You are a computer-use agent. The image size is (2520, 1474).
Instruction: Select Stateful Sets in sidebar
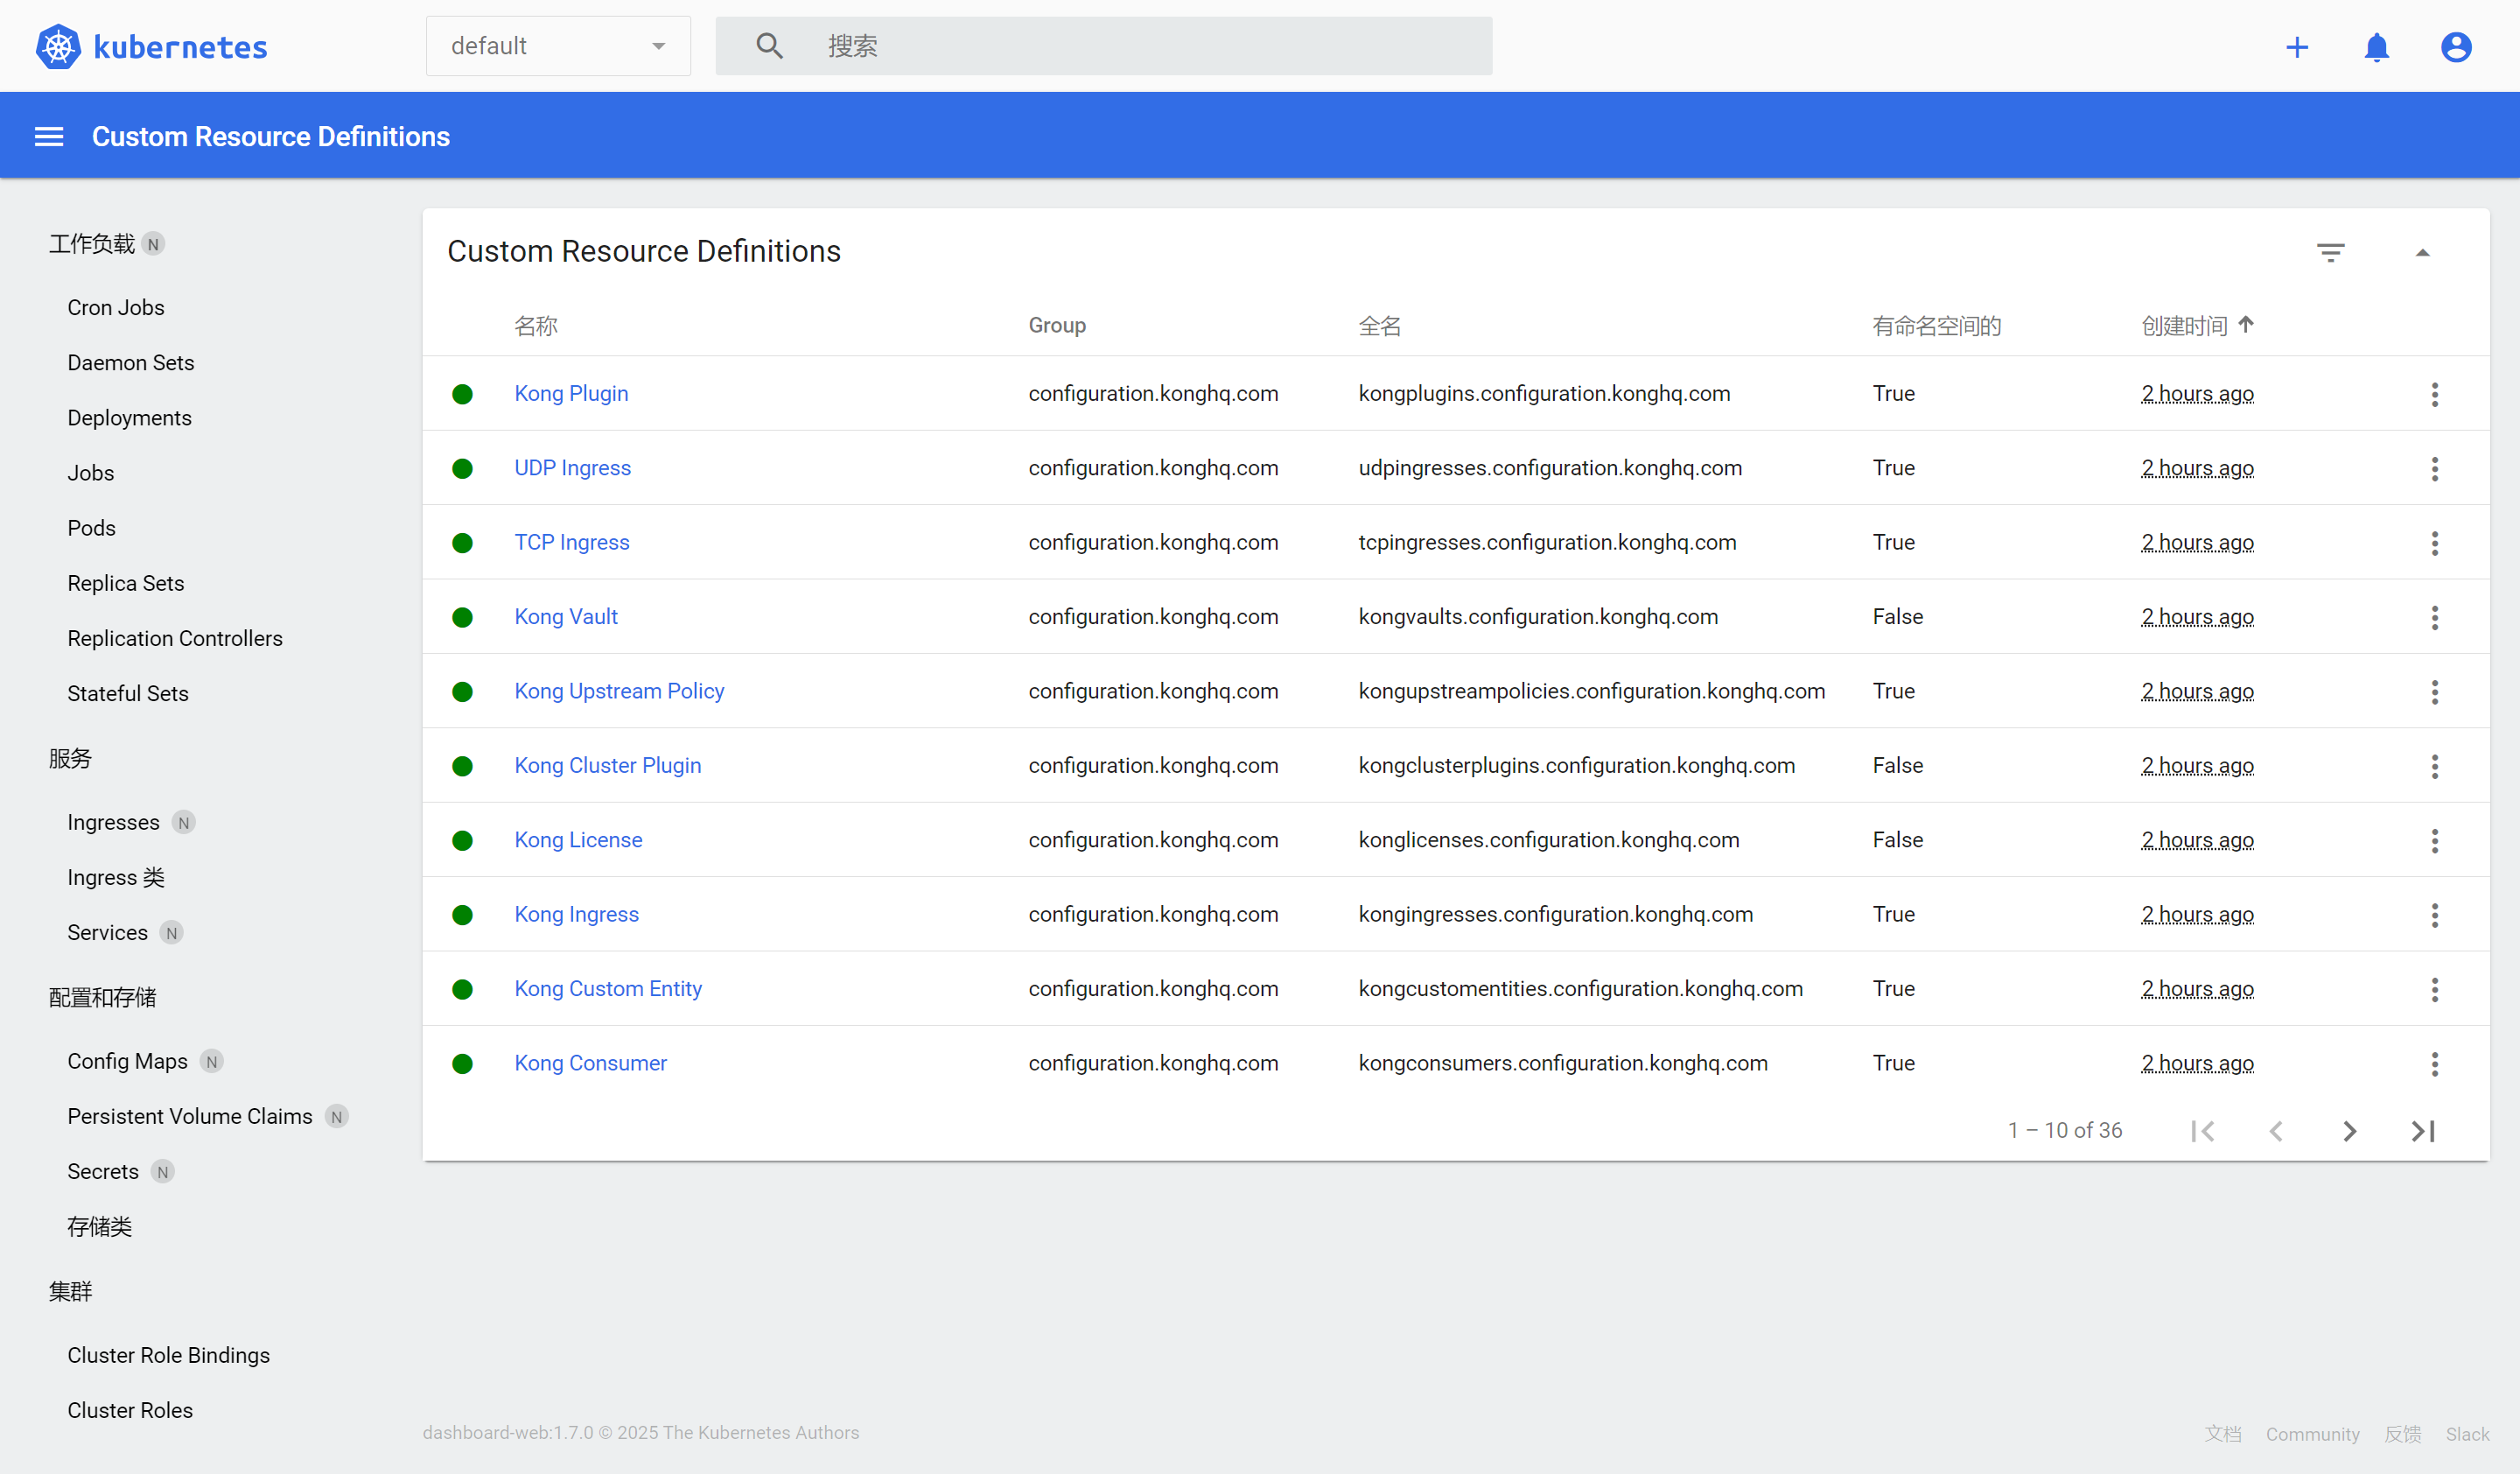(x=128, y=693)
